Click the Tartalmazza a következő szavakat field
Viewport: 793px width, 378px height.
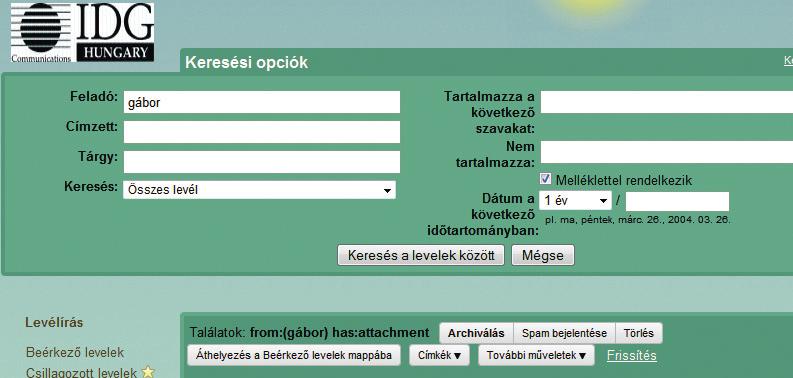[667, 102]
